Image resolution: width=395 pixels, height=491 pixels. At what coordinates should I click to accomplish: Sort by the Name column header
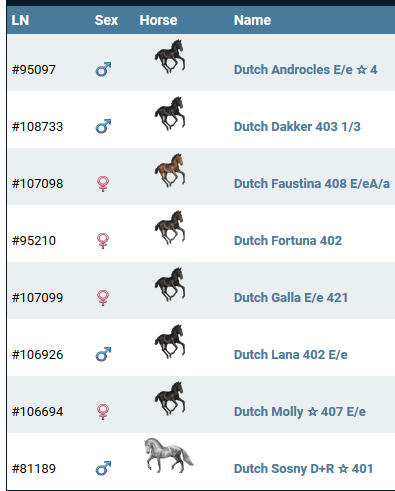tap(252, 20)
